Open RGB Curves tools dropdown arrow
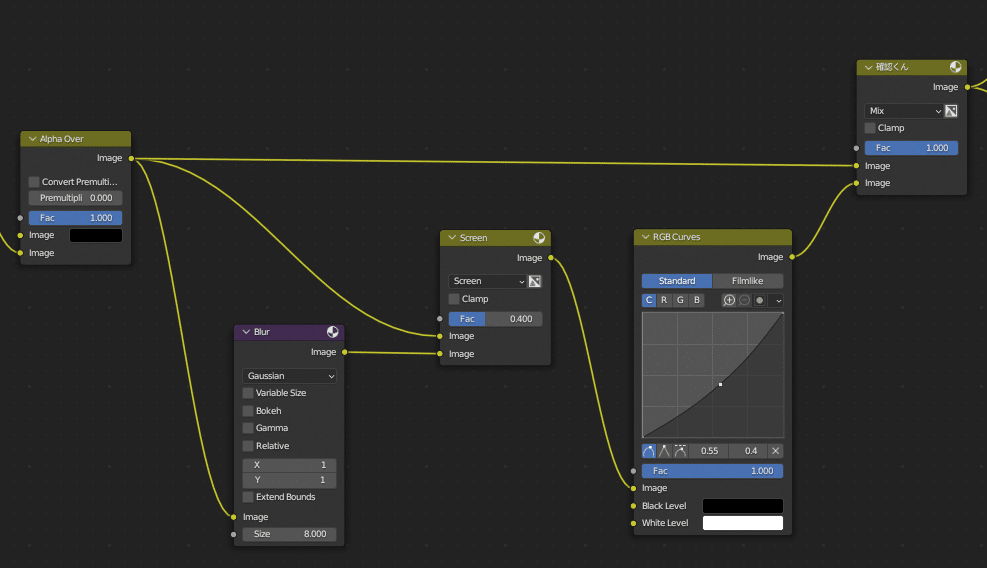 778,300
